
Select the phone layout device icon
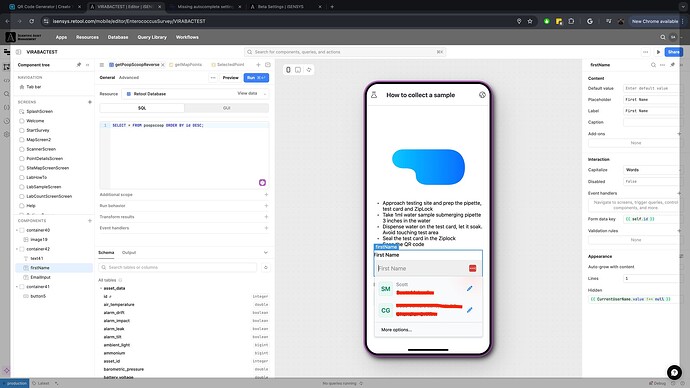(x=288, y=70)
